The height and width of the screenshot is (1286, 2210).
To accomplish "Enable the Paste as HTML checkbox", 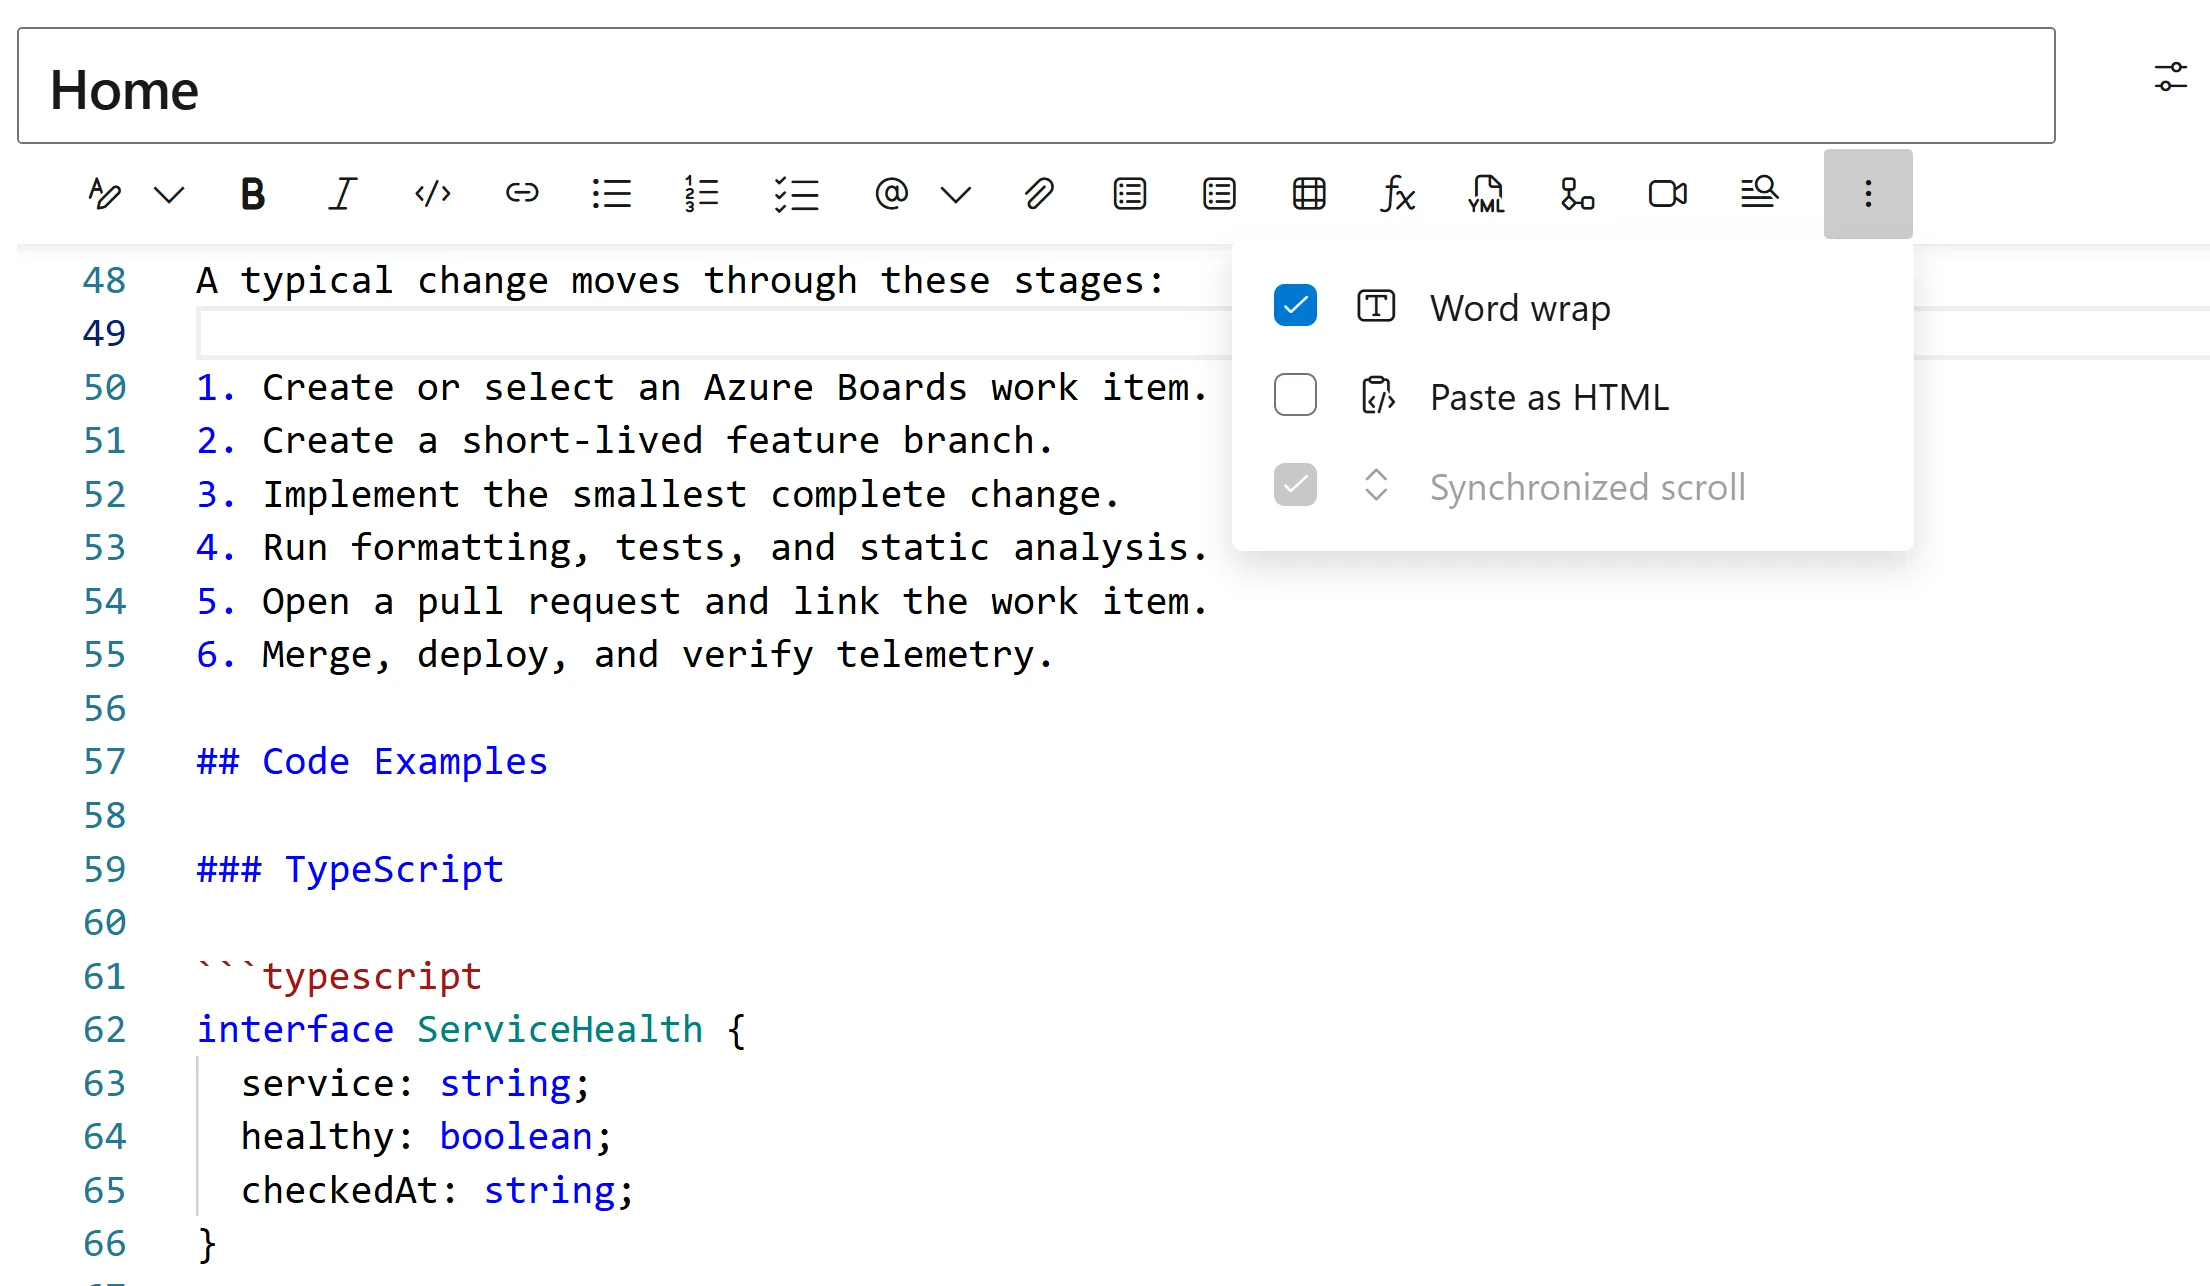I will point(1295,395).
